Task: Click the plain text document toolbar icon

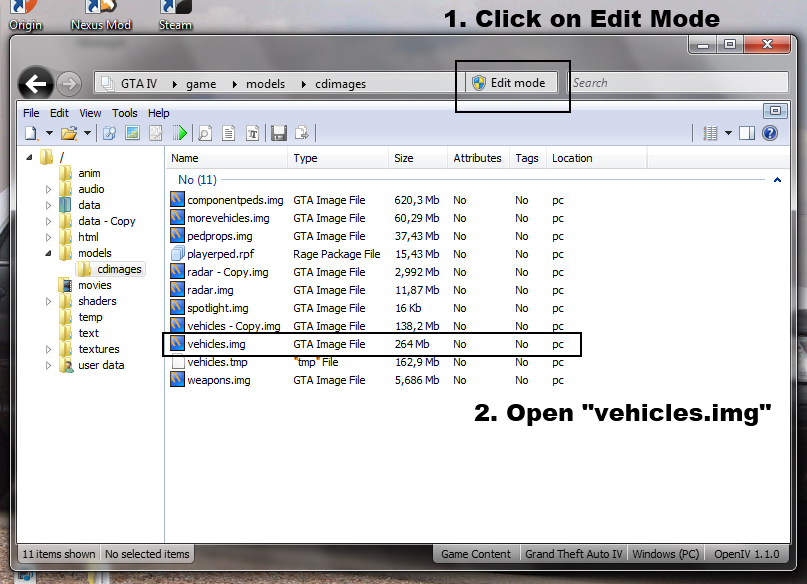Action: (229, 133)
